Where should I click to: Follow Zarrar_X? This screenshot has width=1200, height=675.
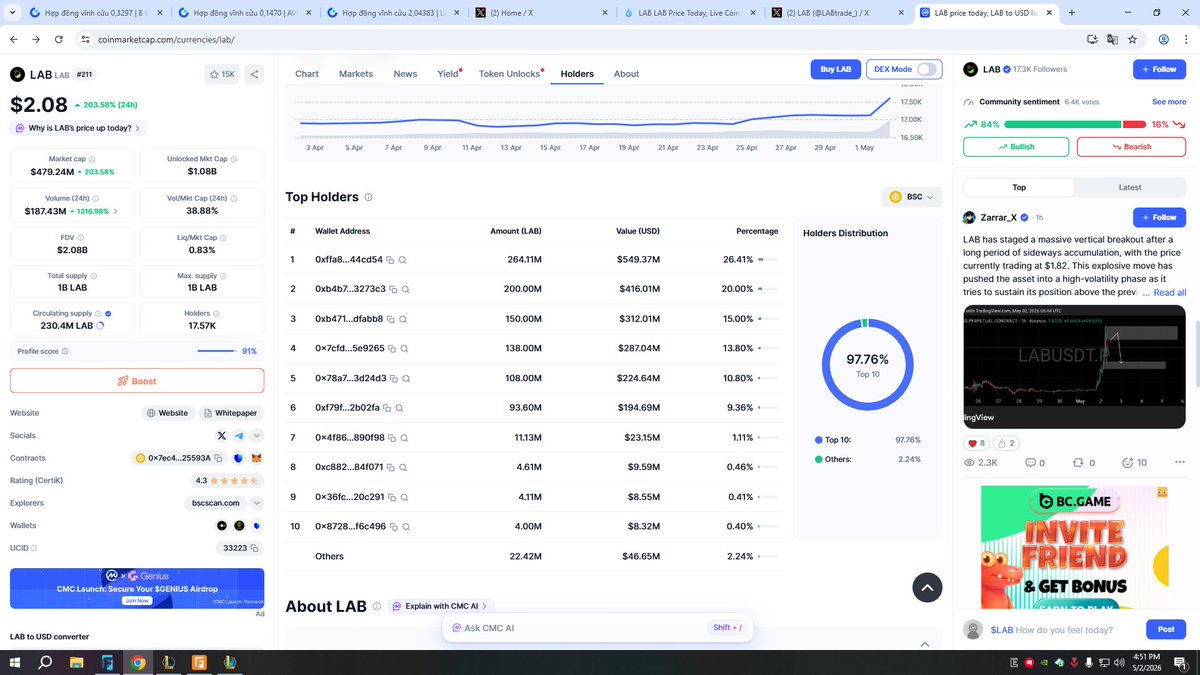[x=1159, y=217]
